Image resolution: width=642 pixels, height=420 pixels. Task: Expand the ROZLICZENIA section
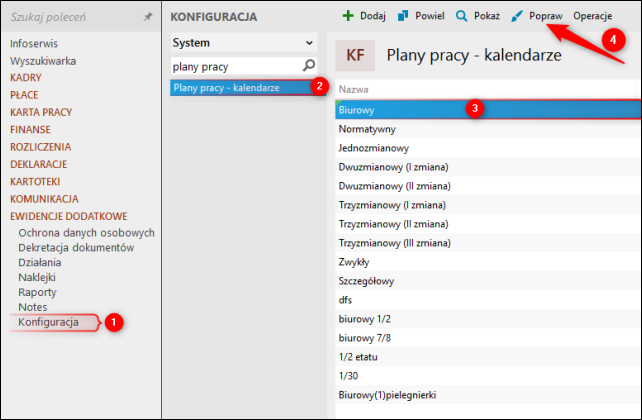41,147
